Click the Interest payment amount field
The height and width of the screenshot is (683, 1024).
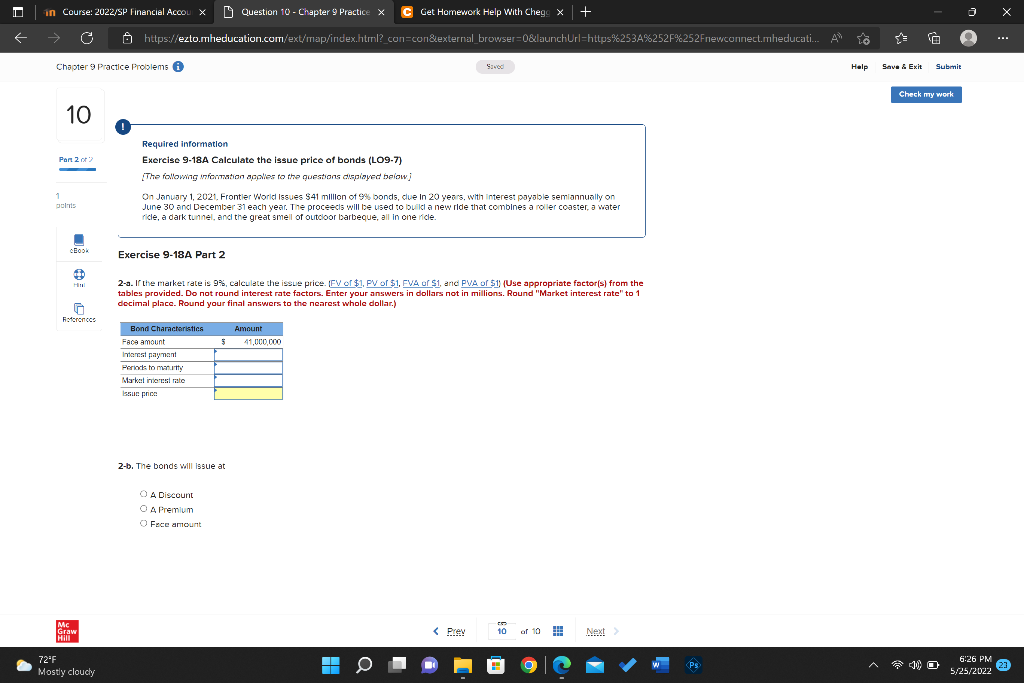pos(246,353)
